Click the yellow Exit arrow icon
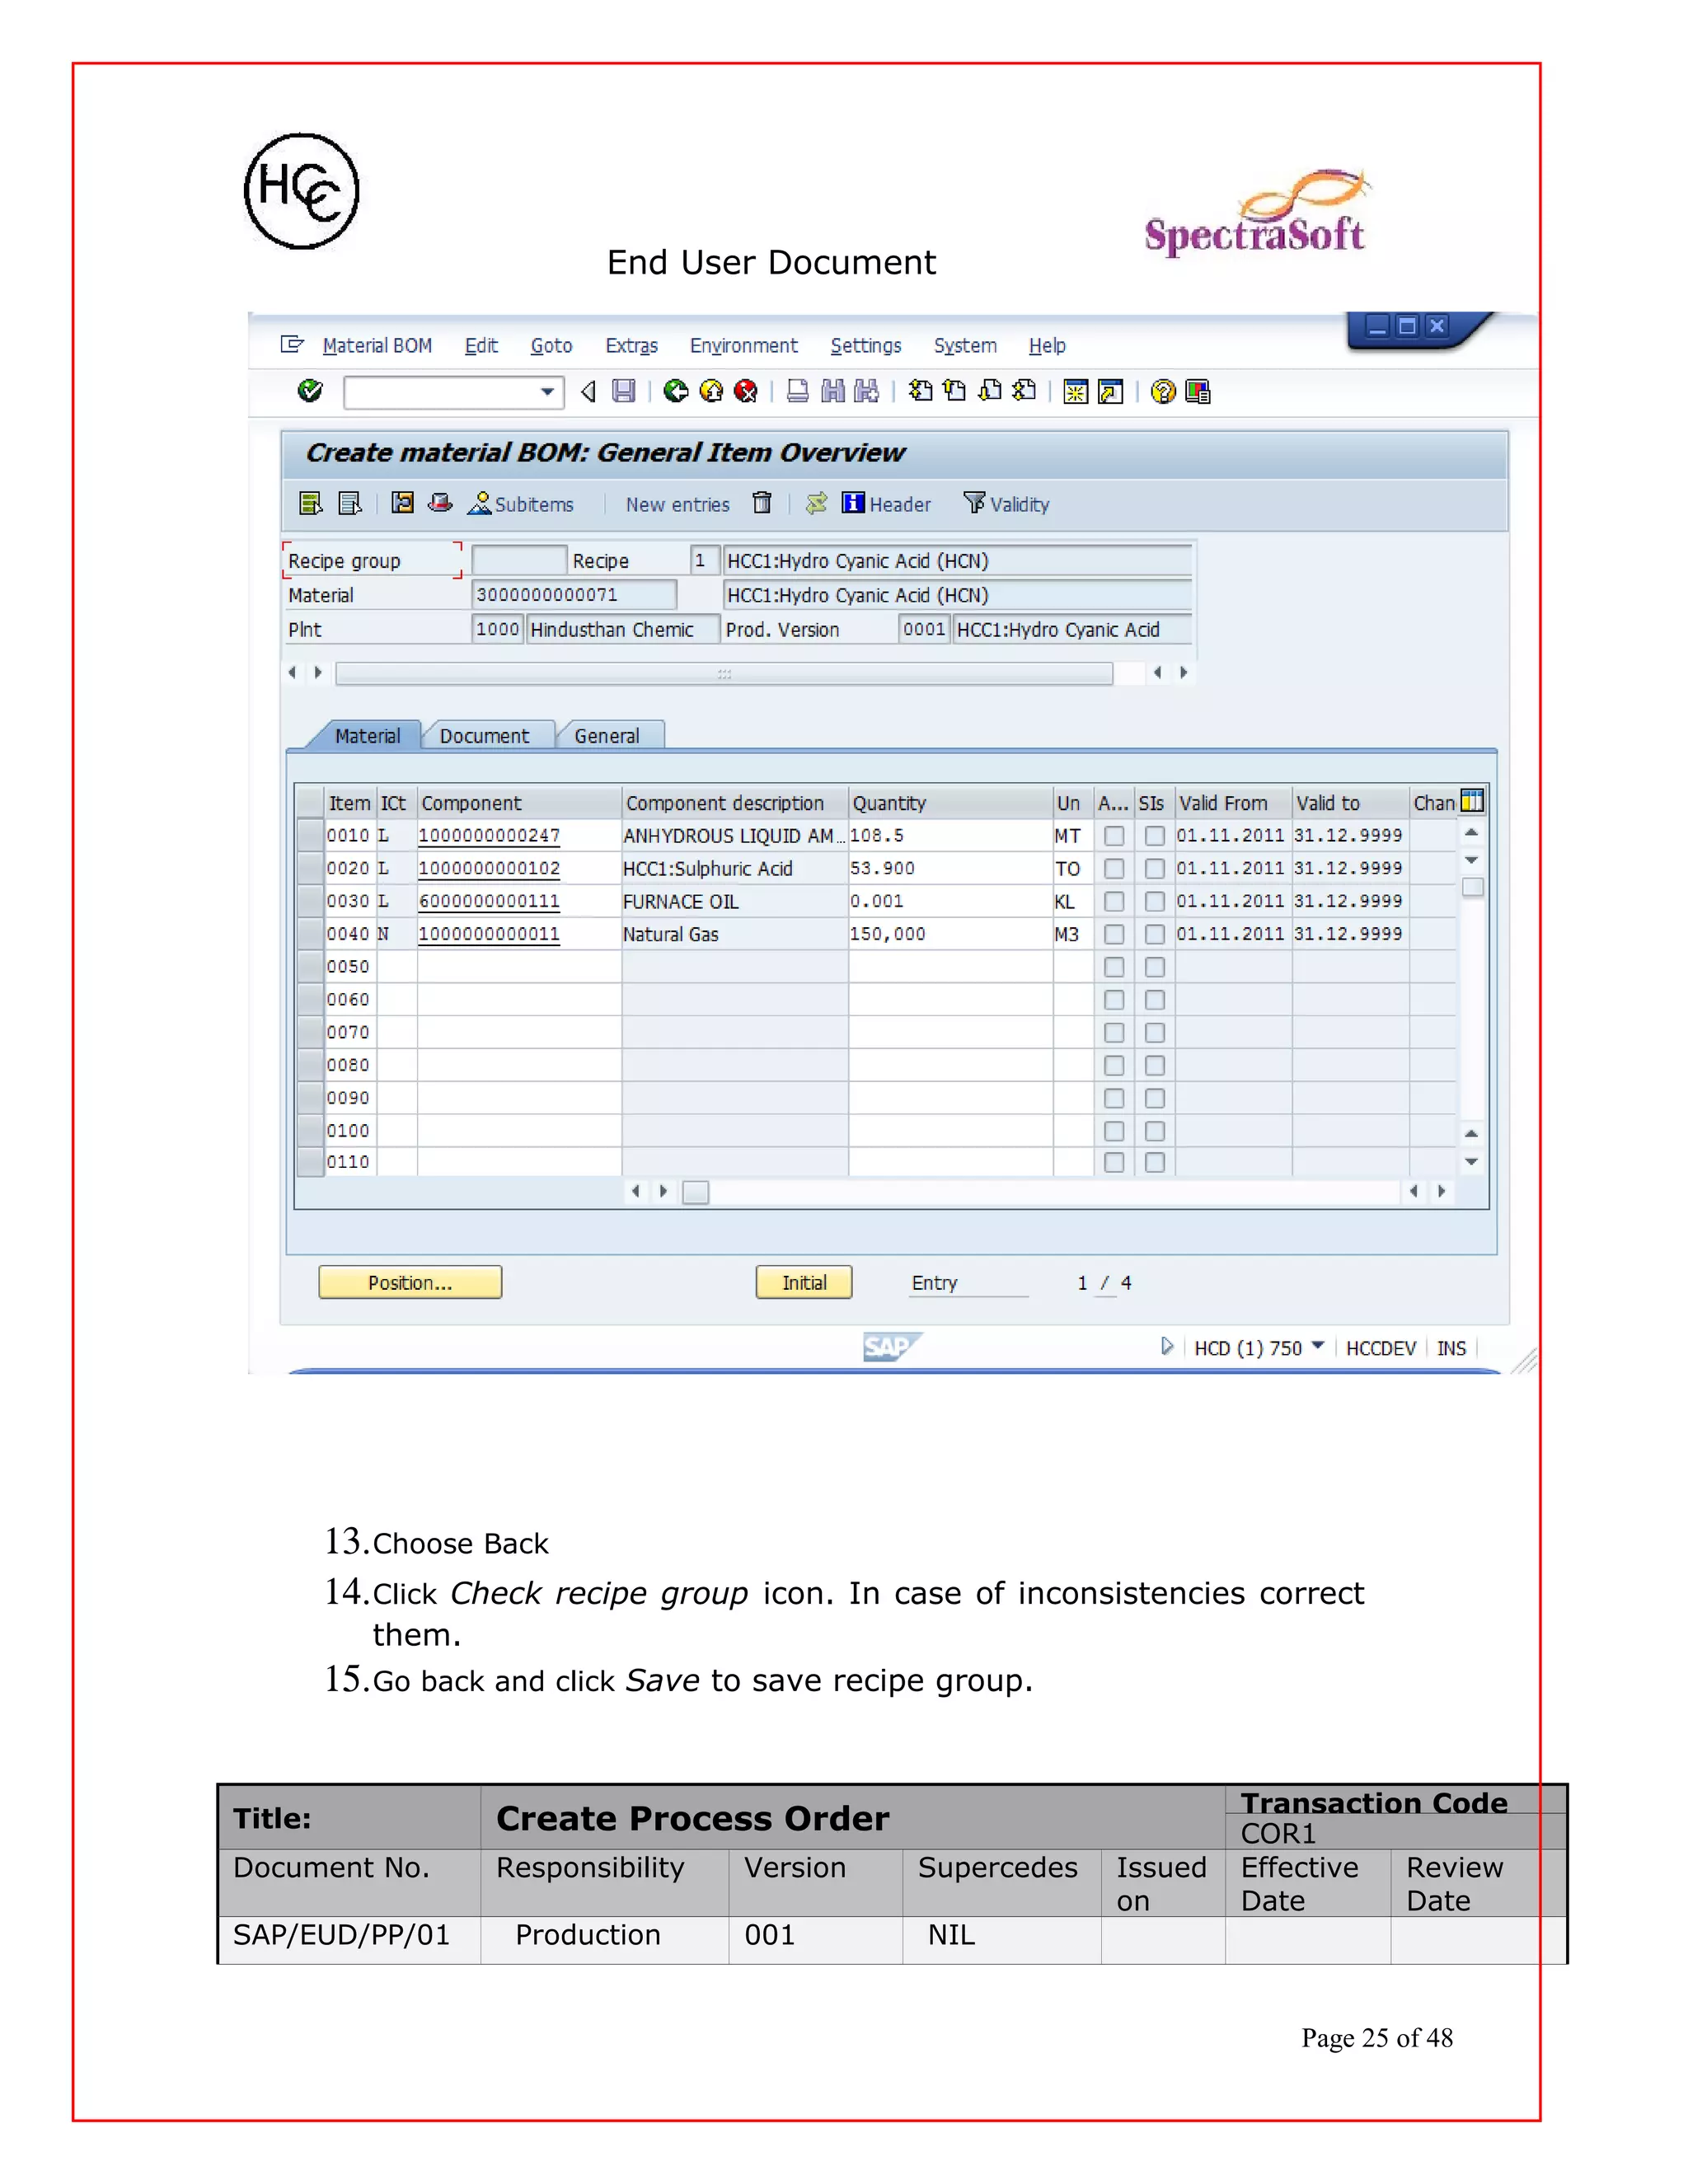Image resolution: width=1688 pixels, height=2184 pixels. tap(711, 391)
